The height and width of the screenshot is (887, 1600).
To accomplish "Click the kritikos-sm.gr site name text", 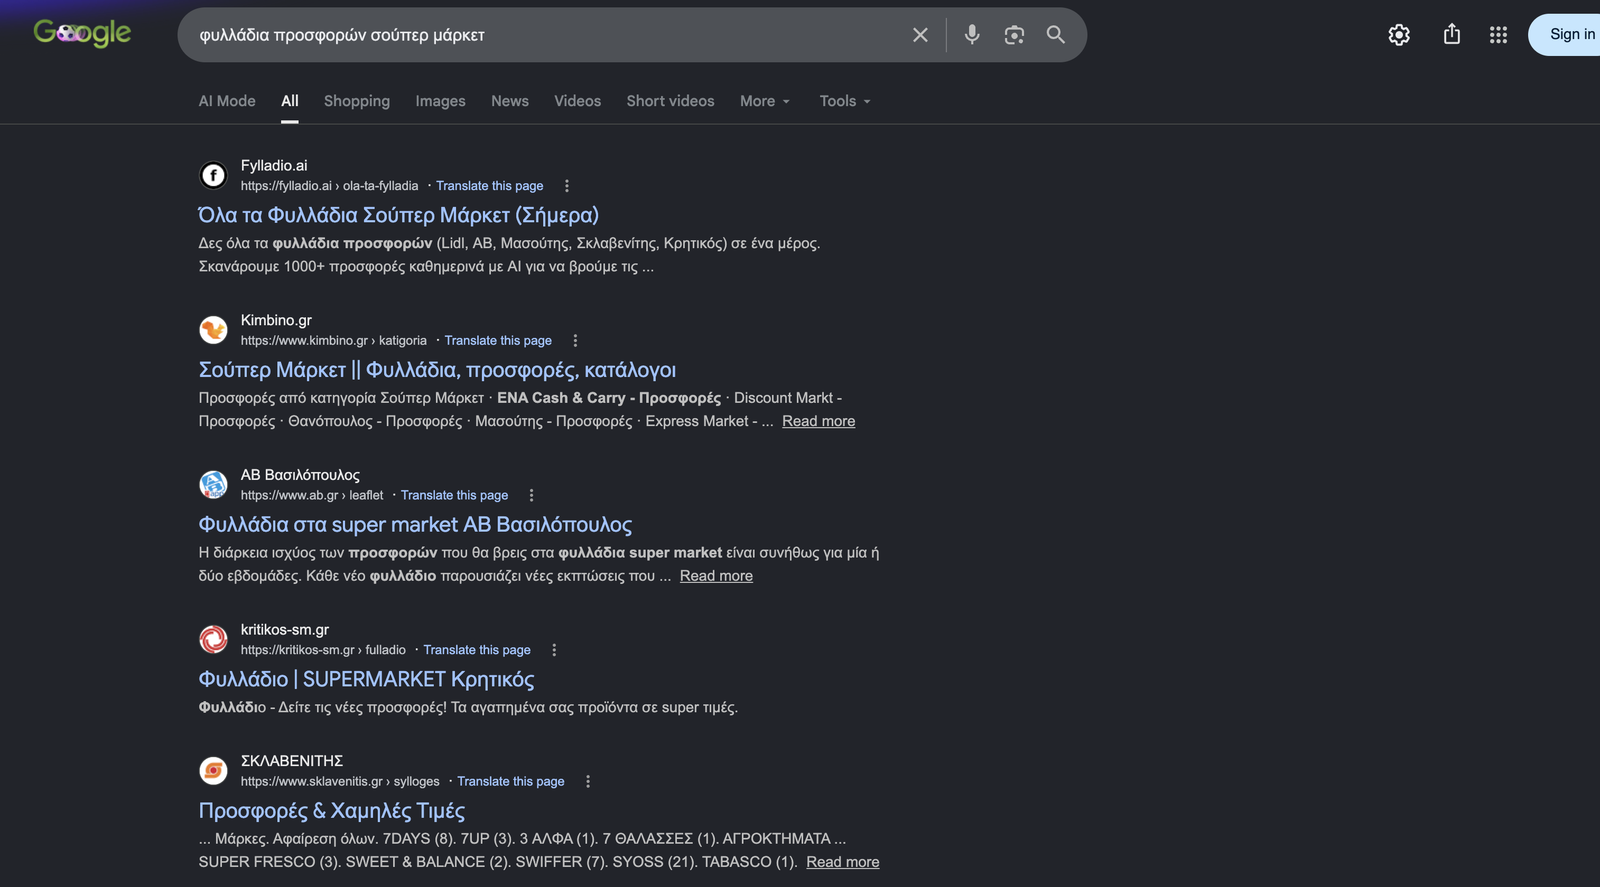I will (x=285, y=630).
